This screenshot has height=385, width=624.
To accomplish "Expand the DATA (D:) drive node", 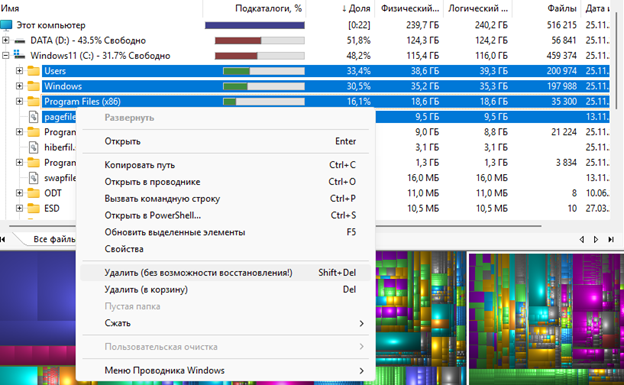I will (x=6, y=40).
